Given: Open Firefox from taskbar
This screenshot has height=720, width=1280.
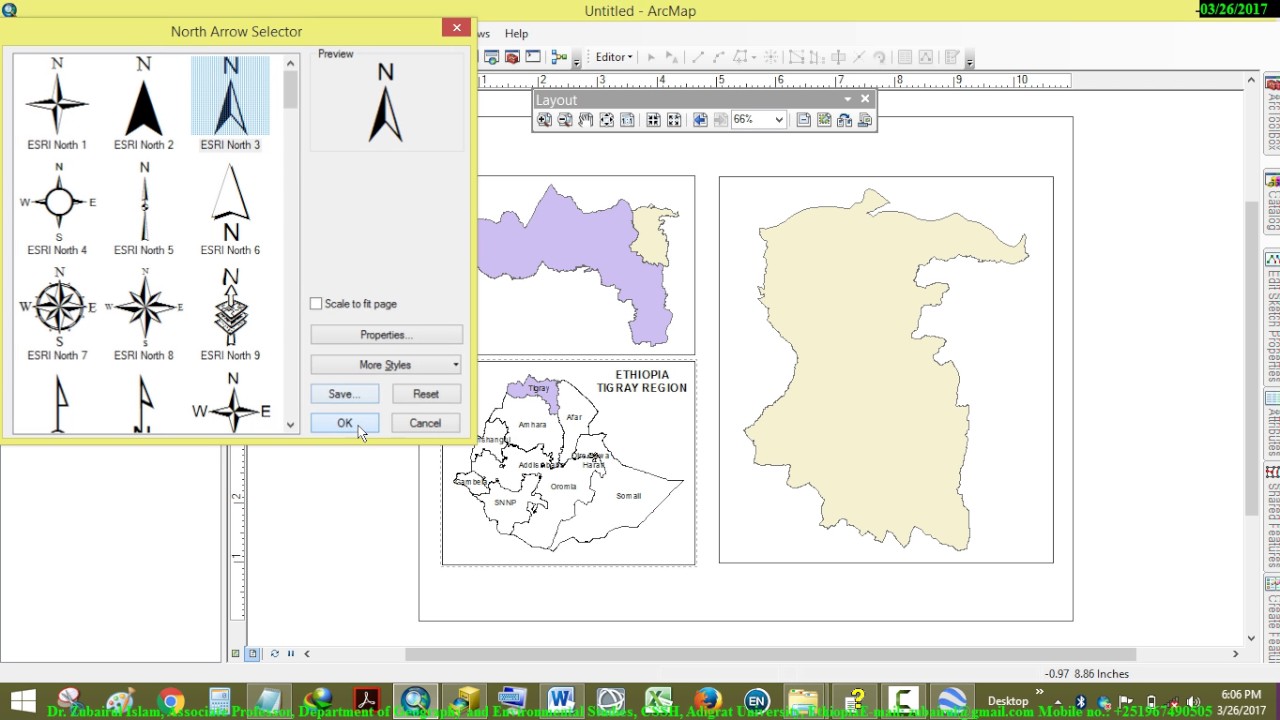Looking at the screenshot, I should click(x=708, y=700).
